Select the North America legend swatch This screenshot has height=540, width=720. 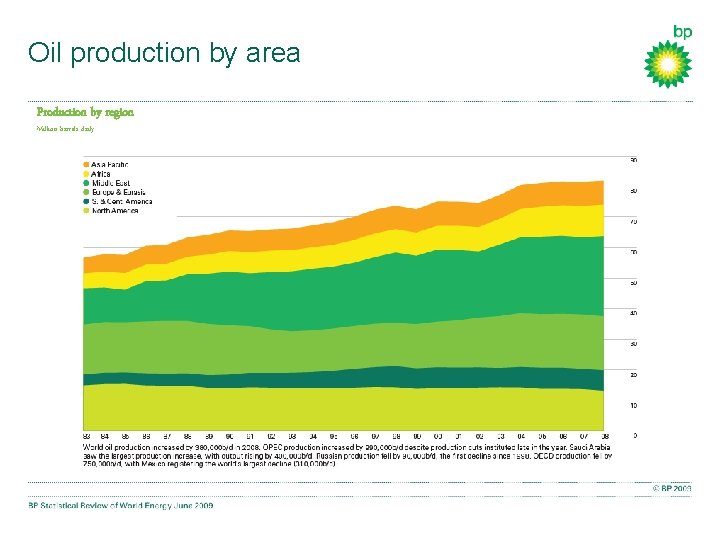(86, 211)
